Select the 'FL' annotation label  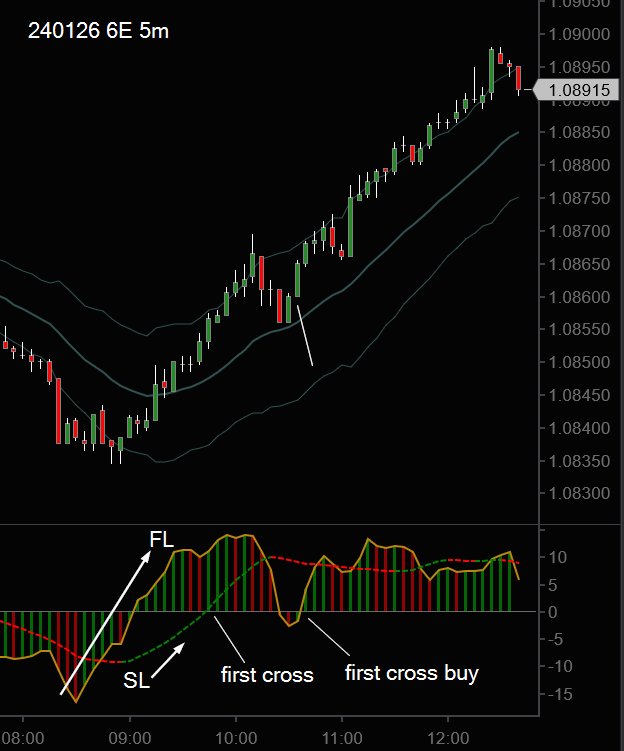pyautogui.click(x=161, y=540)
